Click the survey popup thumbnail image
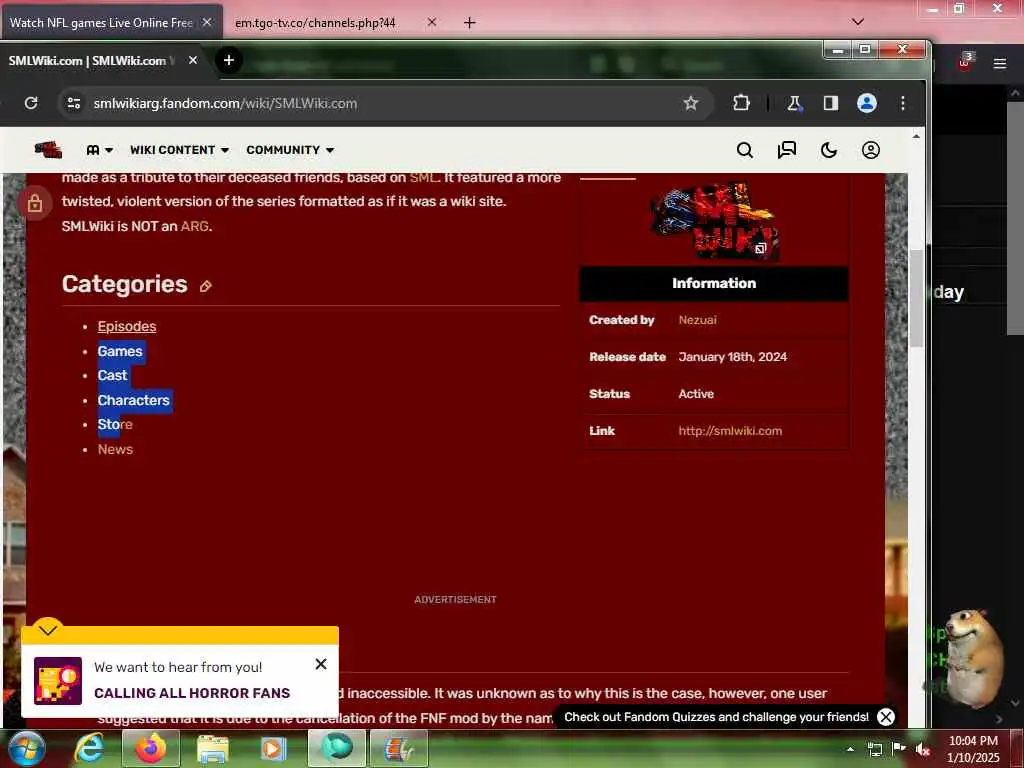 [x=58, y=680]
